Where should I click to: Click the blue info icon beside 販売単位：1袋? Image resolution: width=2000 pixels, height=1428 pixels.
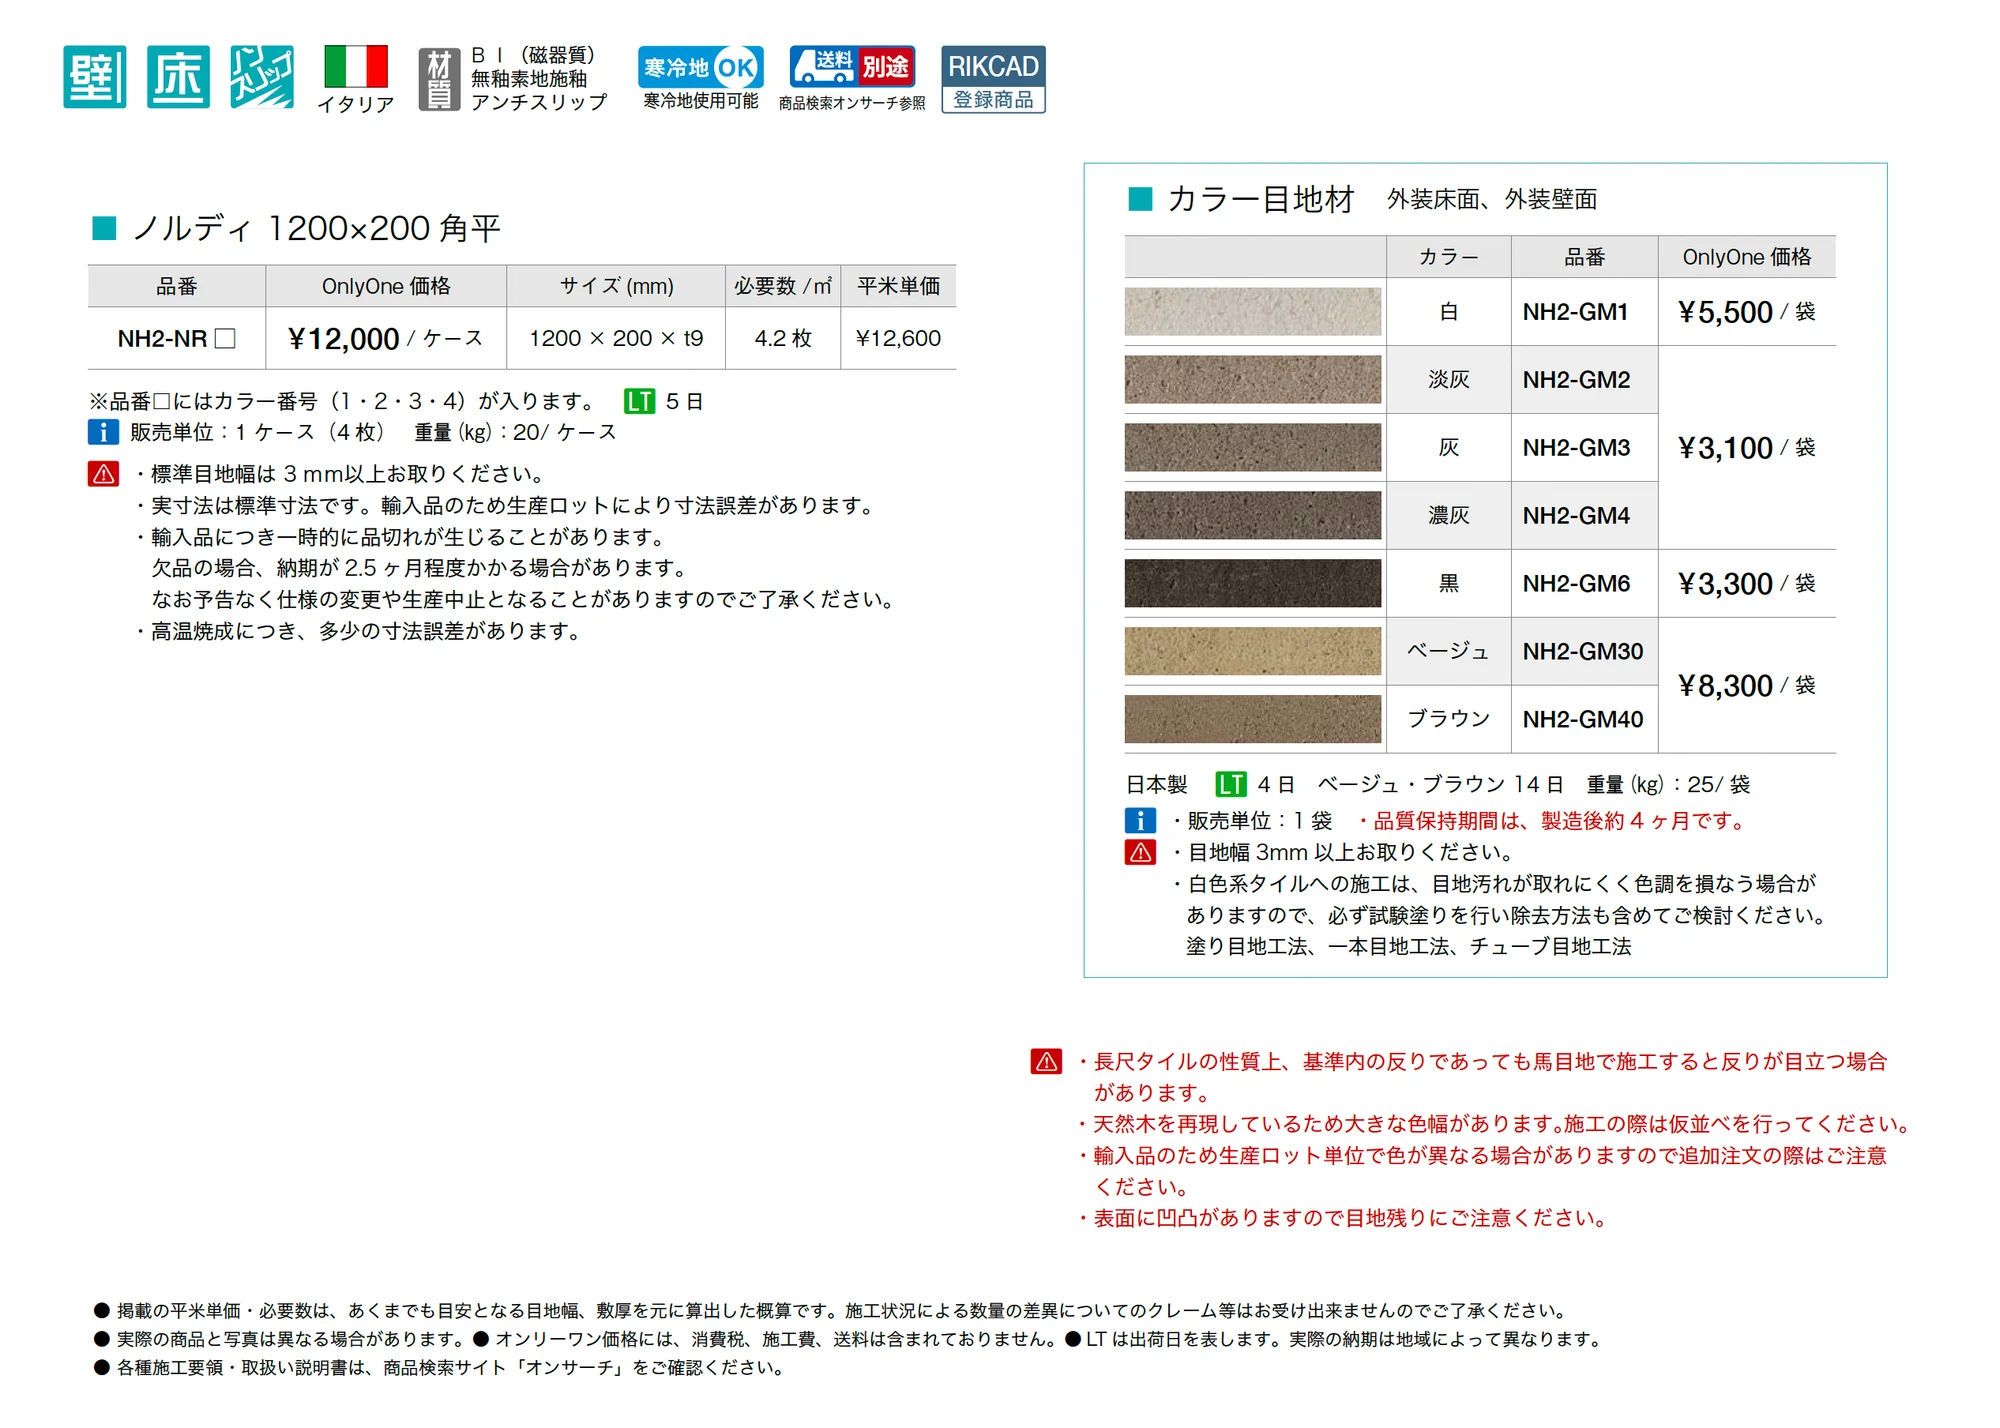pos(1140,821)
